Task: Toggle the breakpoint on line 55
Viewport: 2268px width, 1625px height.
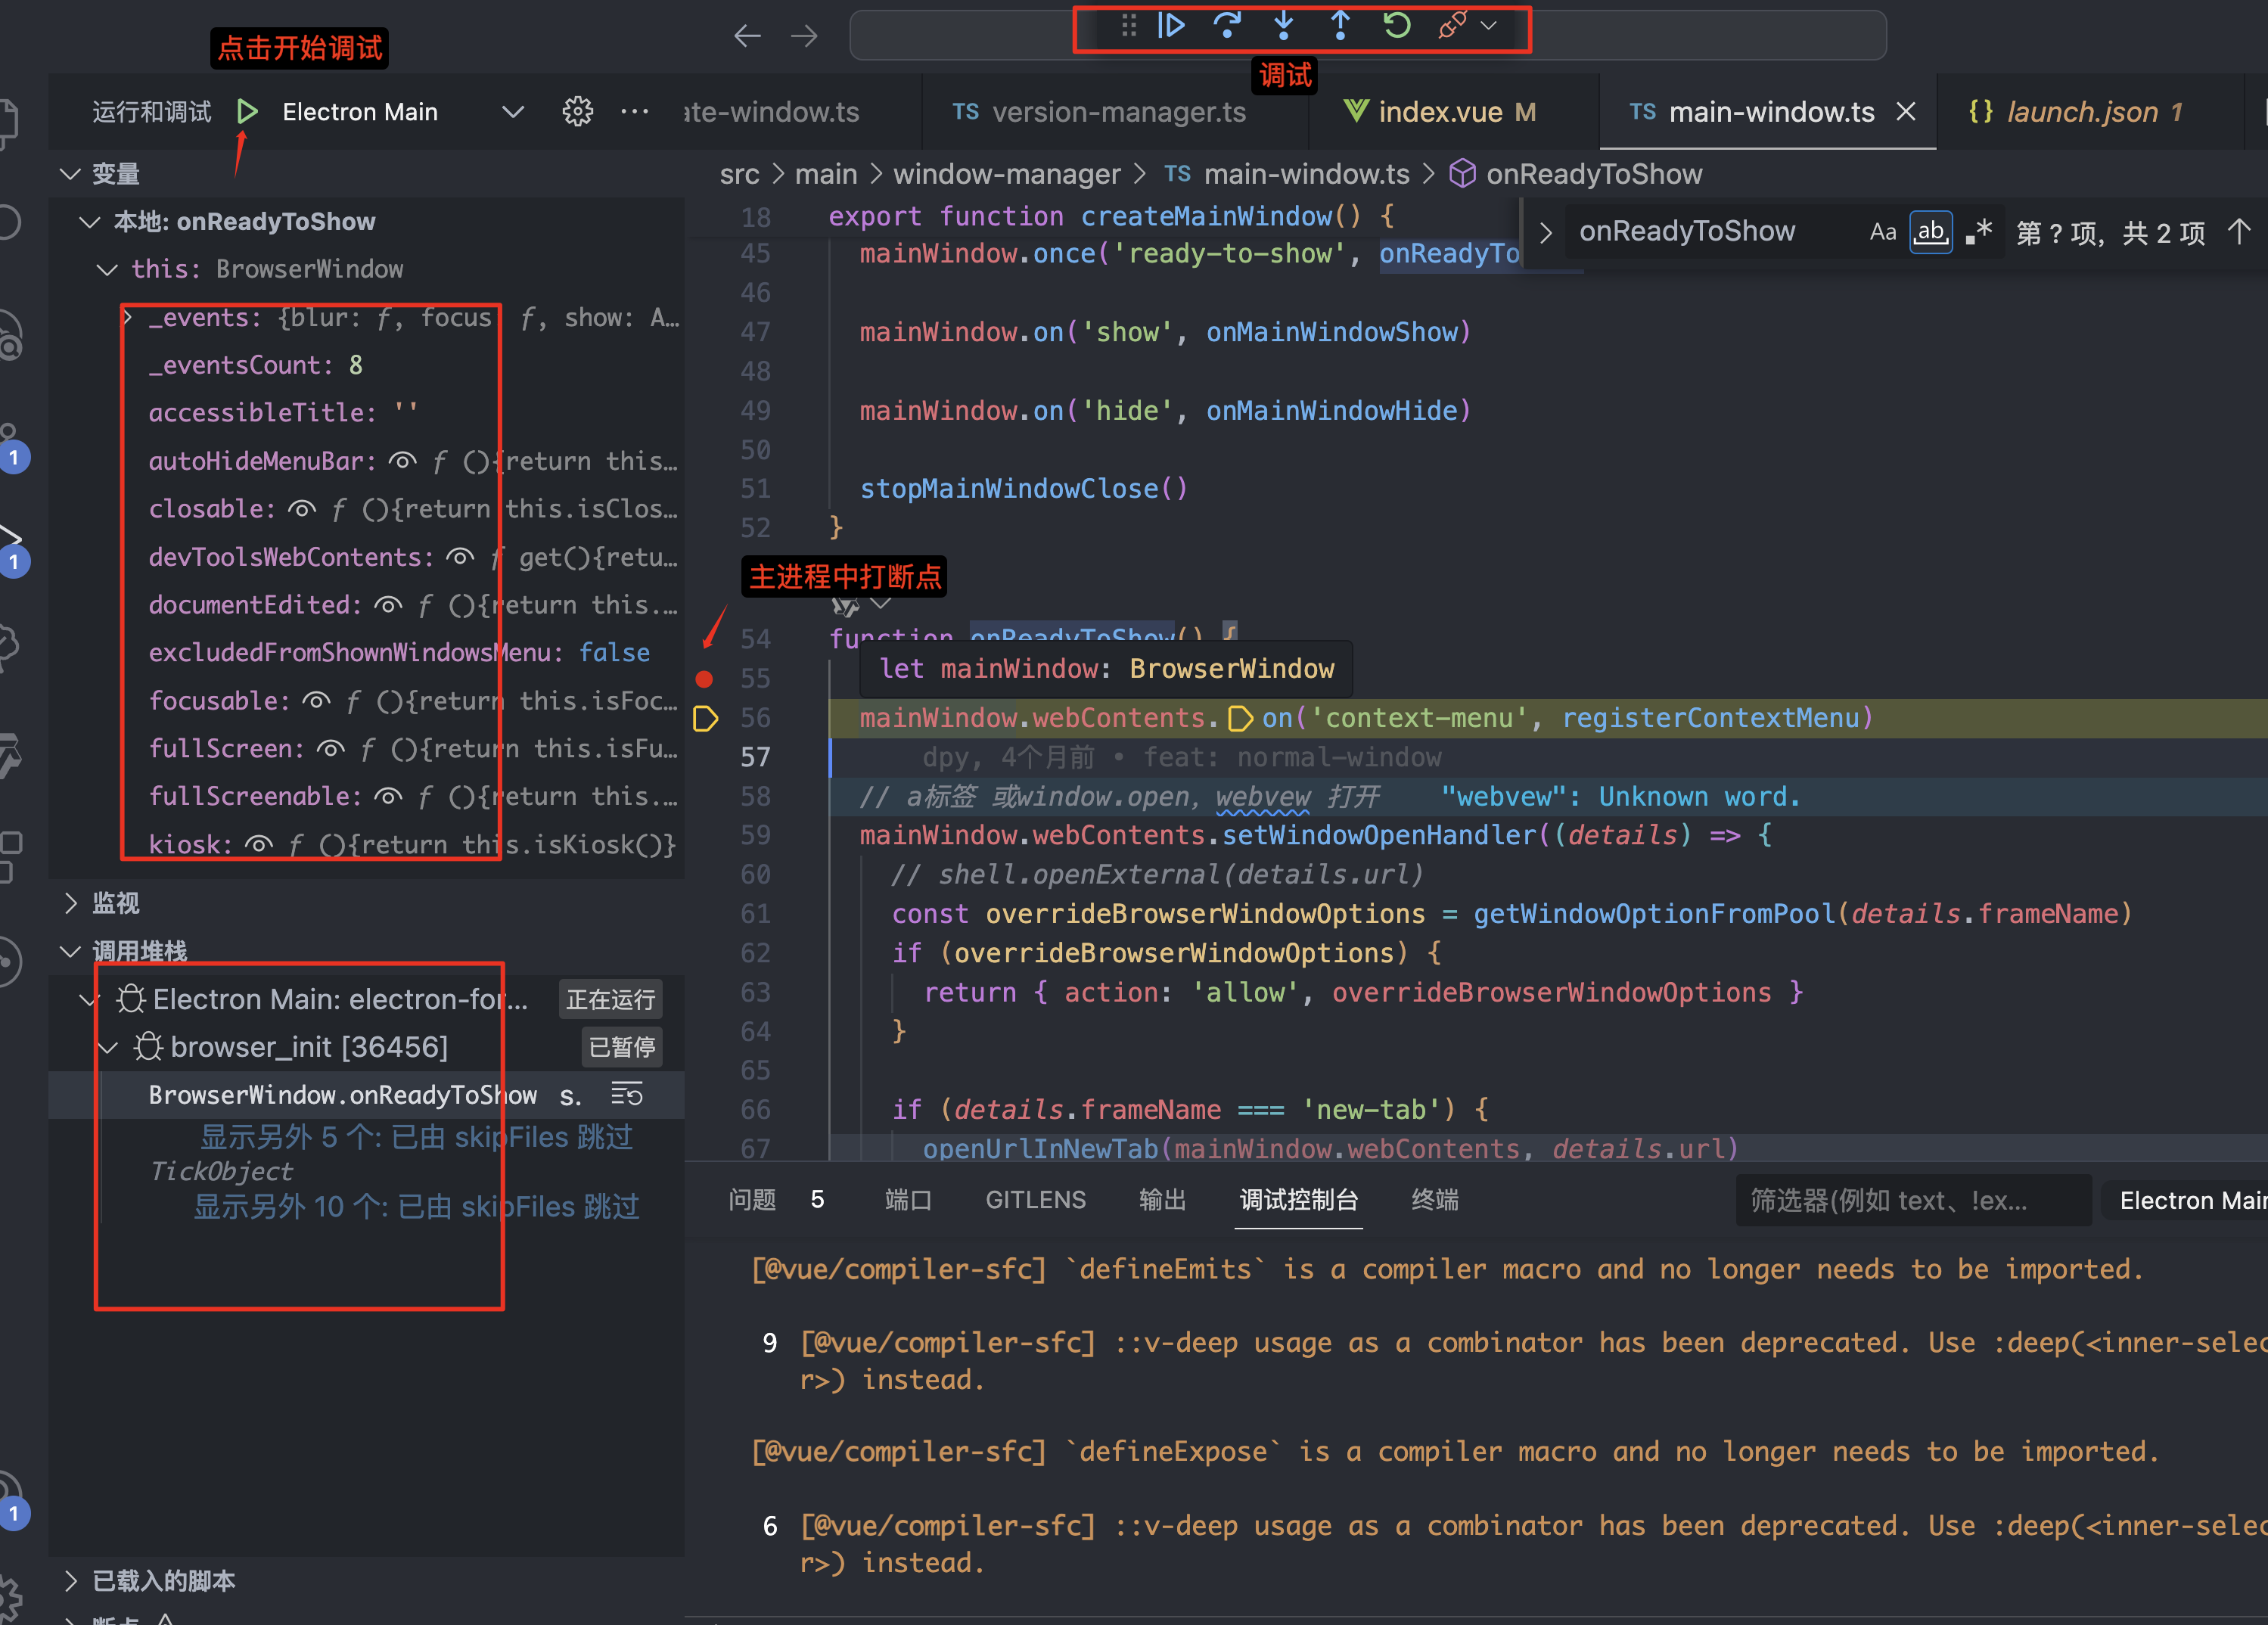Action: [x=704, y=679]
